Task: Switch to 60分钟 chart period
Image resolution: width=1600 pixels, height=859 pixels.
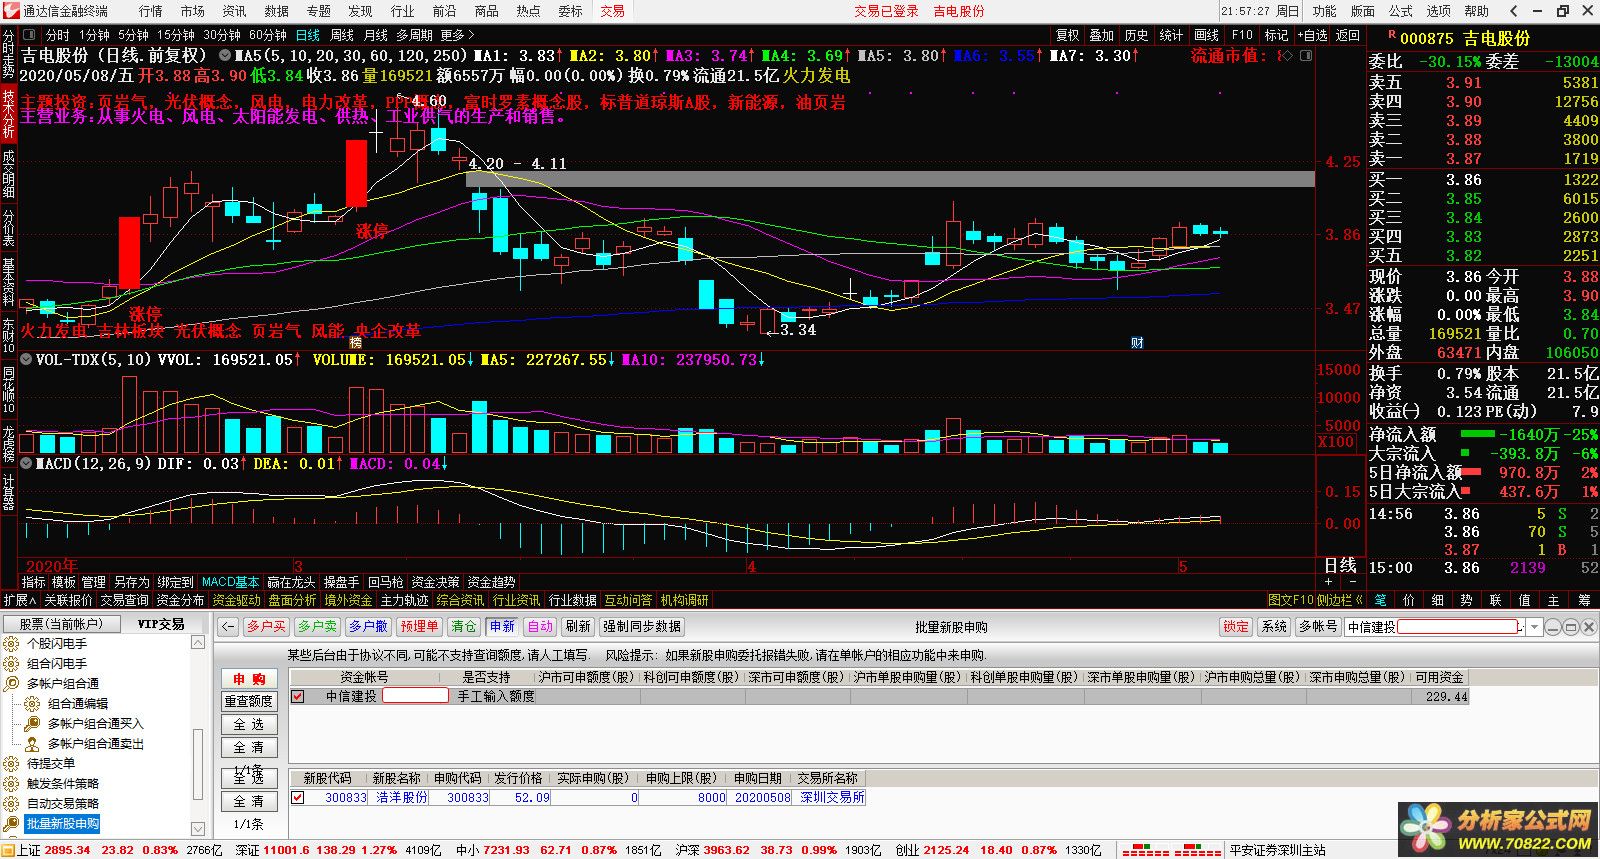Action: pos(268,35)
